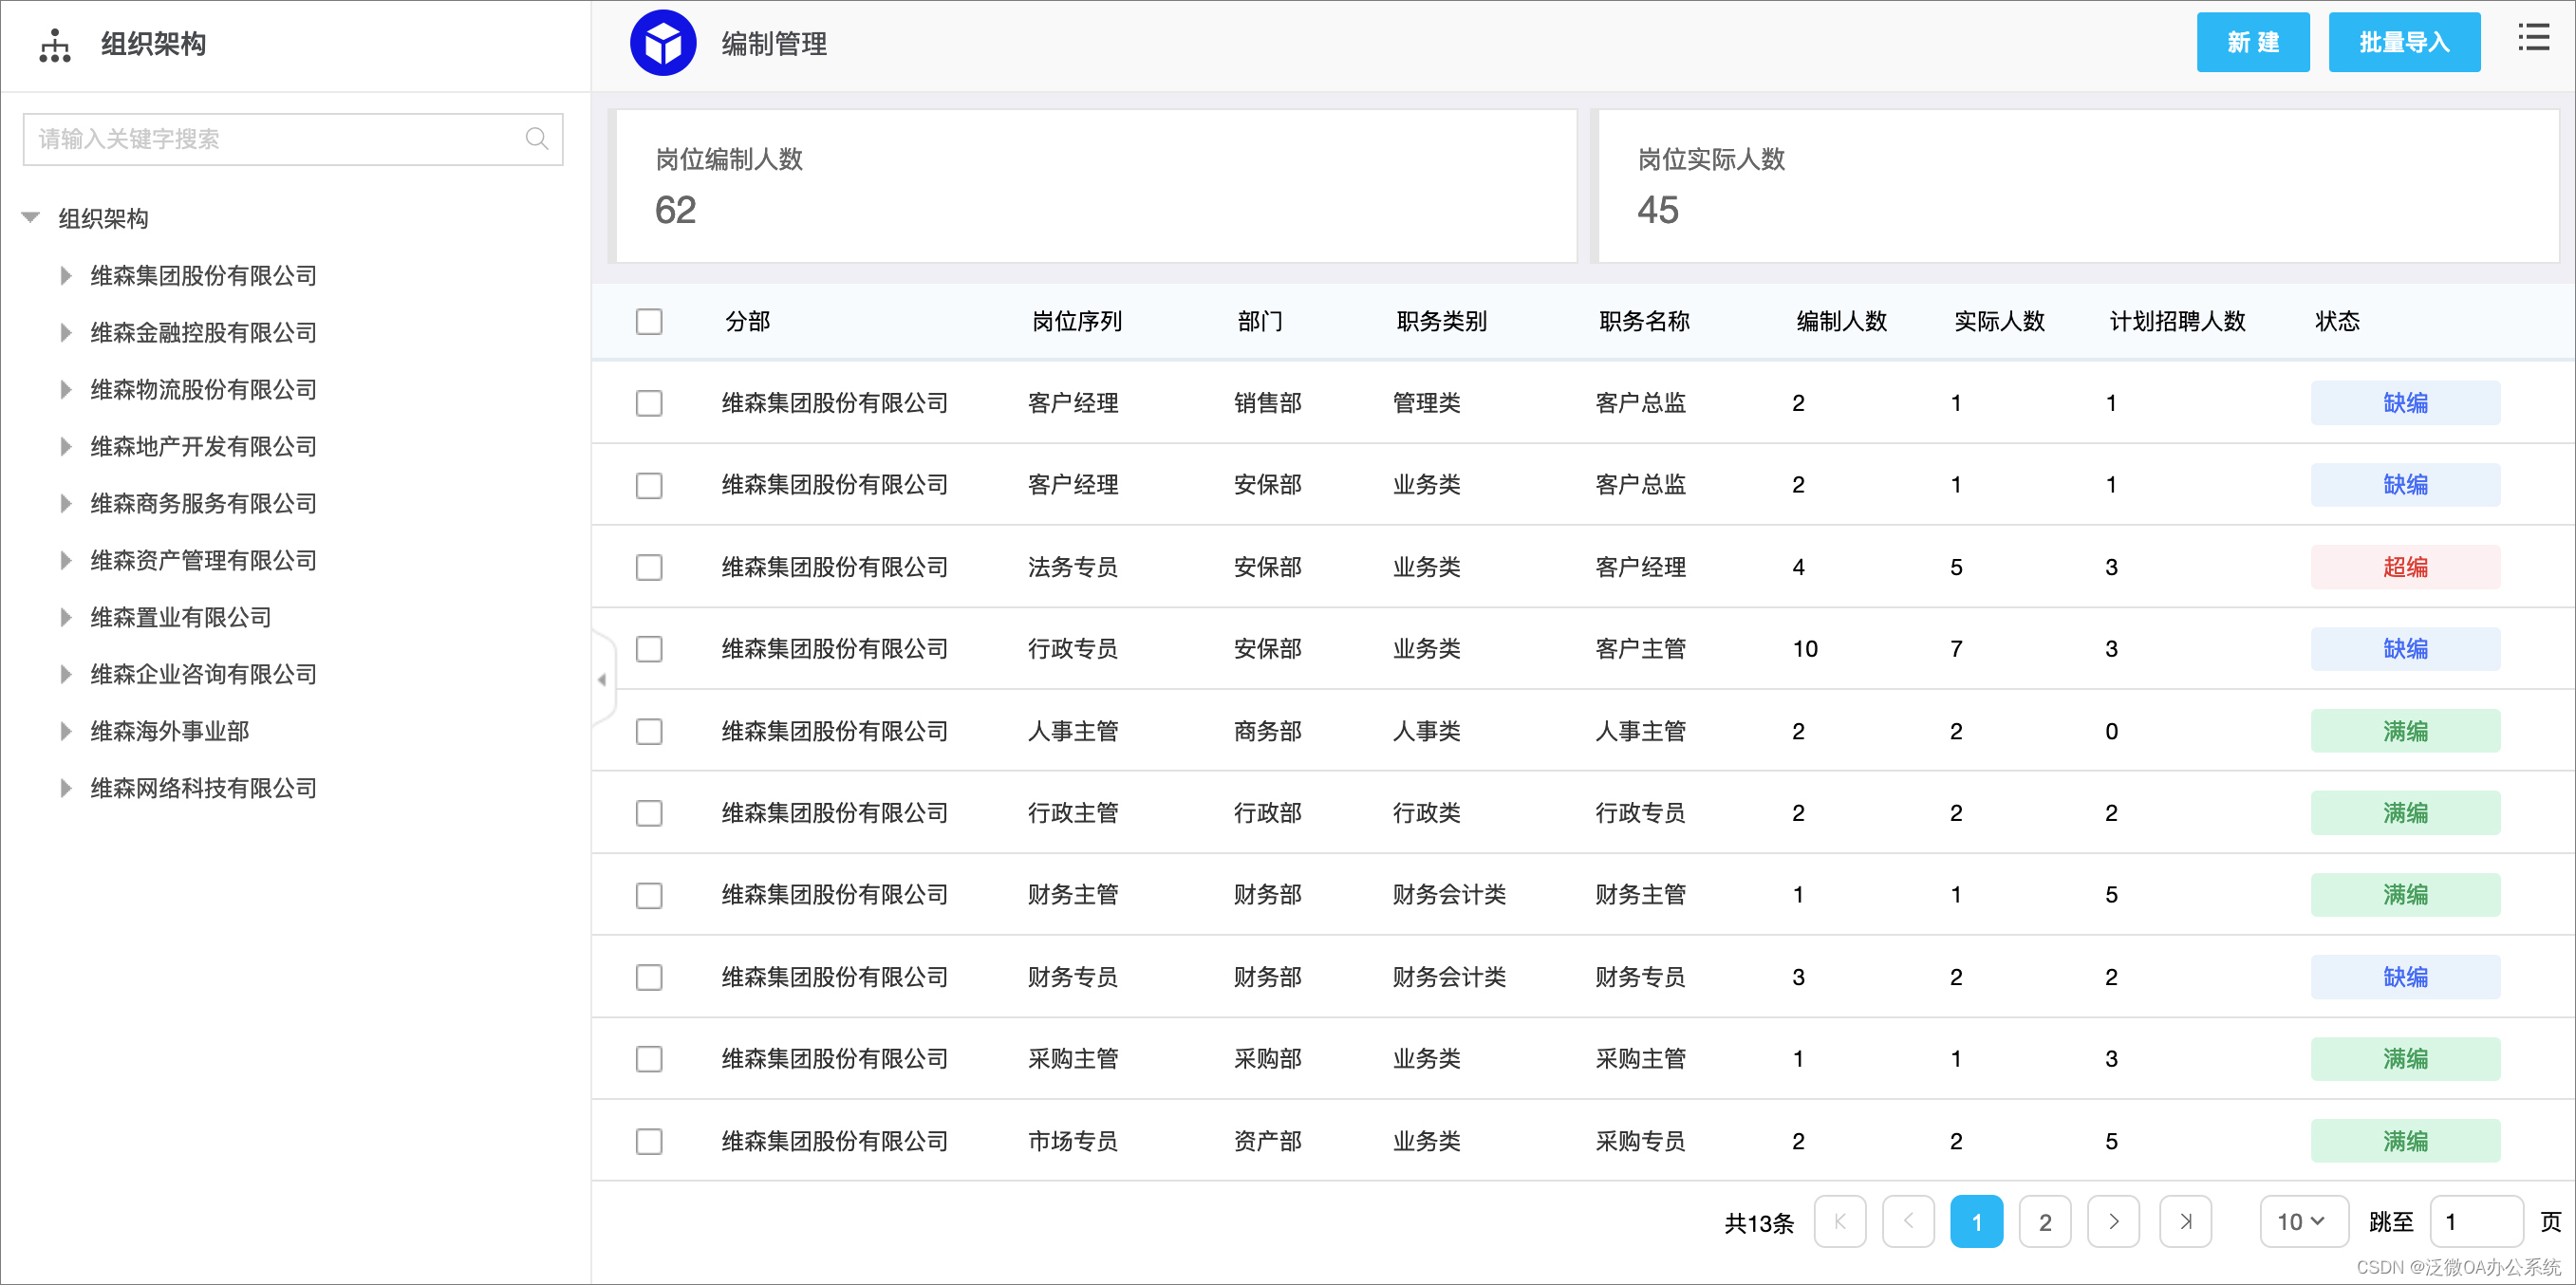Open the page size 10 dropdown
This screenshot has height=1285, width=2576.
pos(2302,1221)
